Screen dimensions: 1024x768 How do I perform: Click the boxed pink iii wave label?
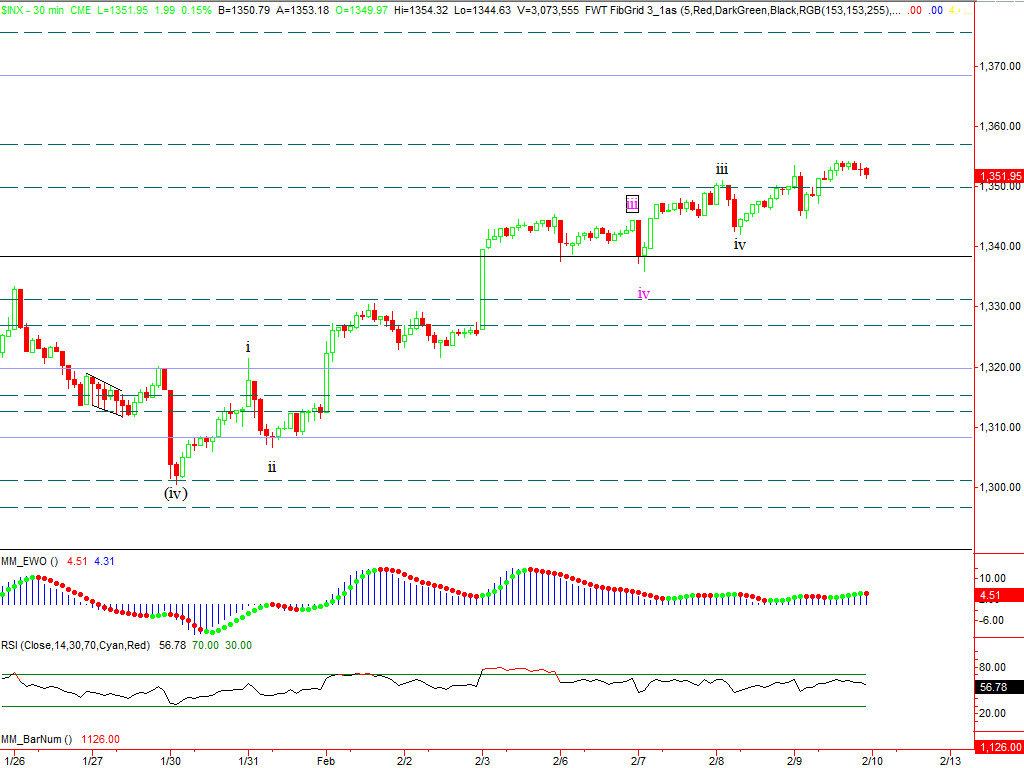[x=632, y=204]
